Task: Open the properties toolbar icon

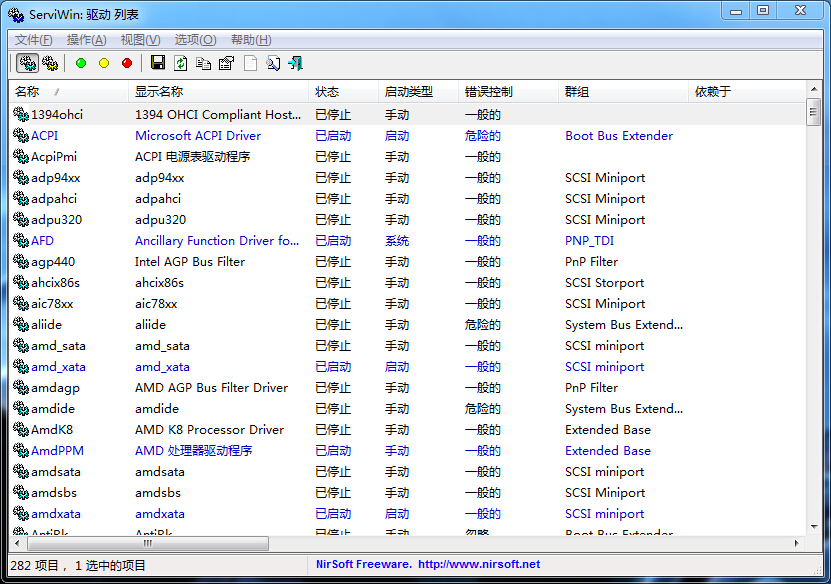Action: pyautogui.click(x=226, y=63)
